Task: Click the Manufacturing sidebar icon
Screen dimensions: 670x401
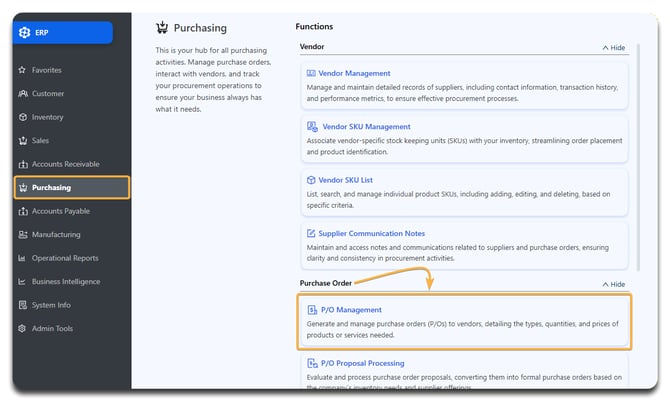Action: [23, 235]
